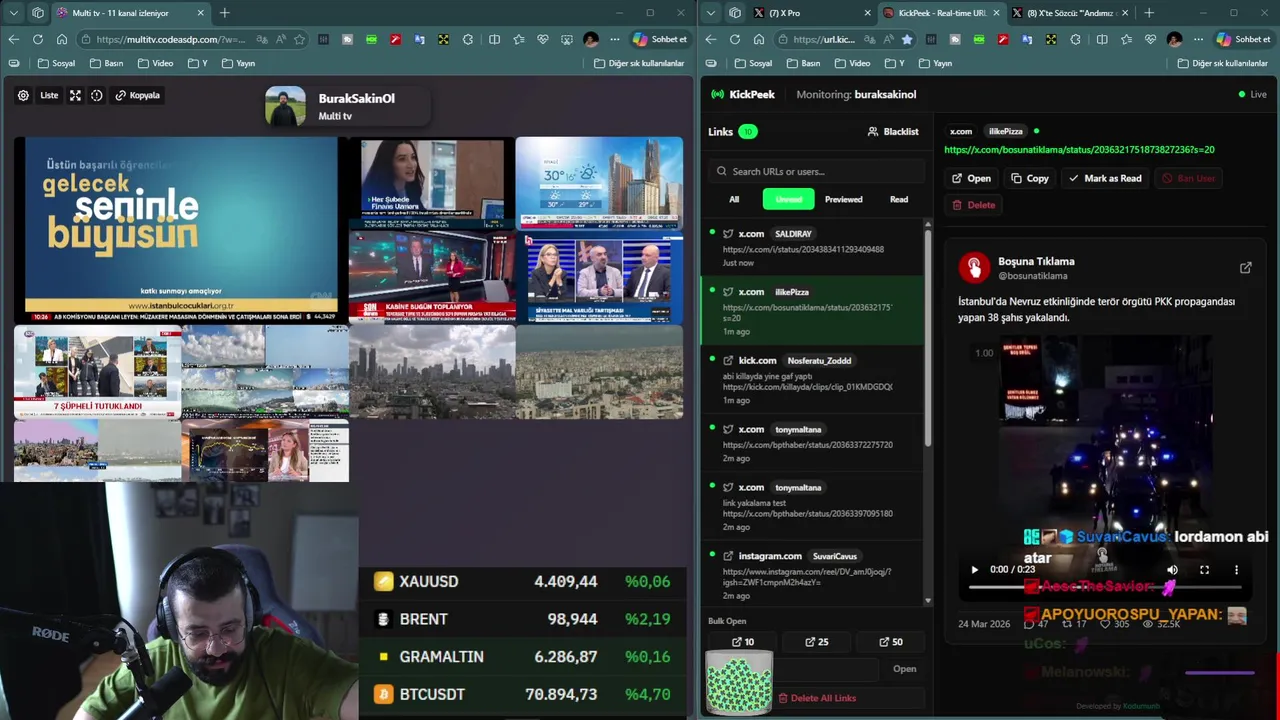1280x720 pixels.
Task: Favorite the Multi tv page with star
Action: coord(299,39)
